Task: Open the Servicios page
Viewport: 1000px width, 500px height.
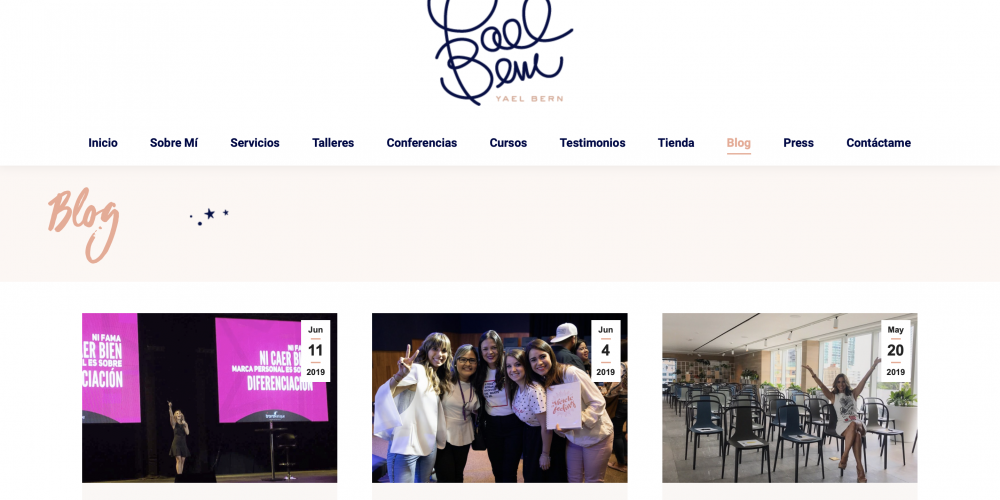Action: [x=254, y=143]
